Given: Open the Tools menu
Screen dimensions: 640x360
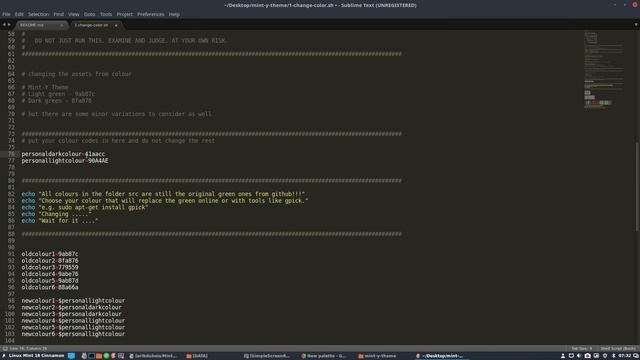Looking at the screenshot, I should coord(106,14).
